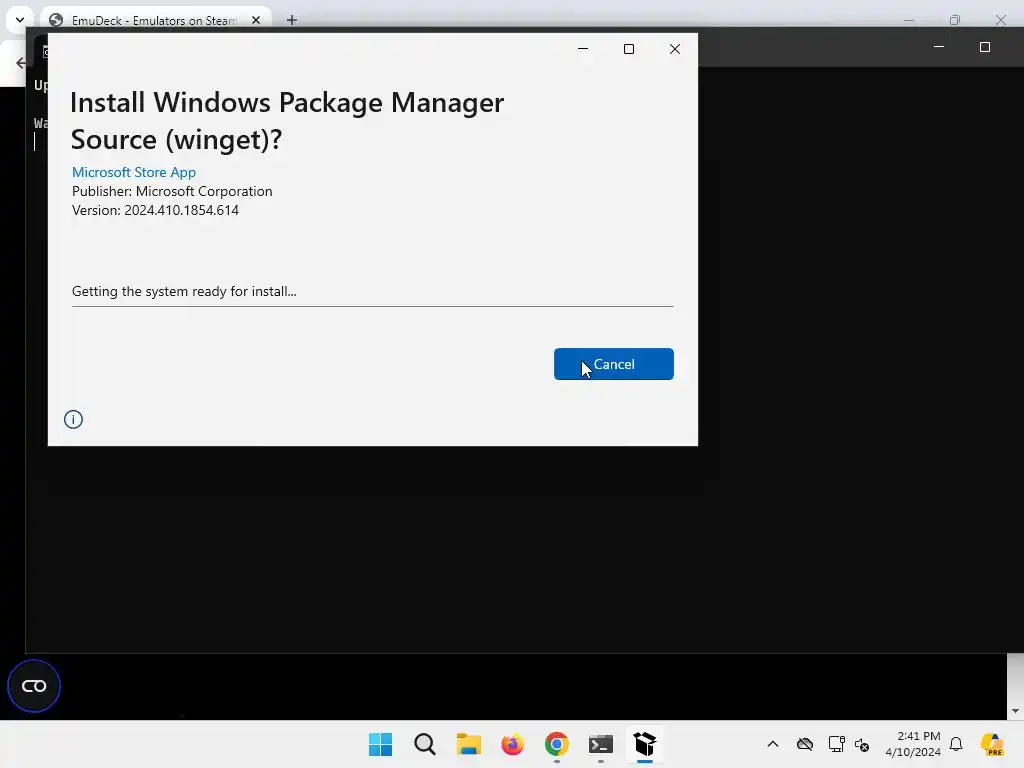Switch to Google Chrome in taskbar

pyautogui.click(x=557, y=744)
